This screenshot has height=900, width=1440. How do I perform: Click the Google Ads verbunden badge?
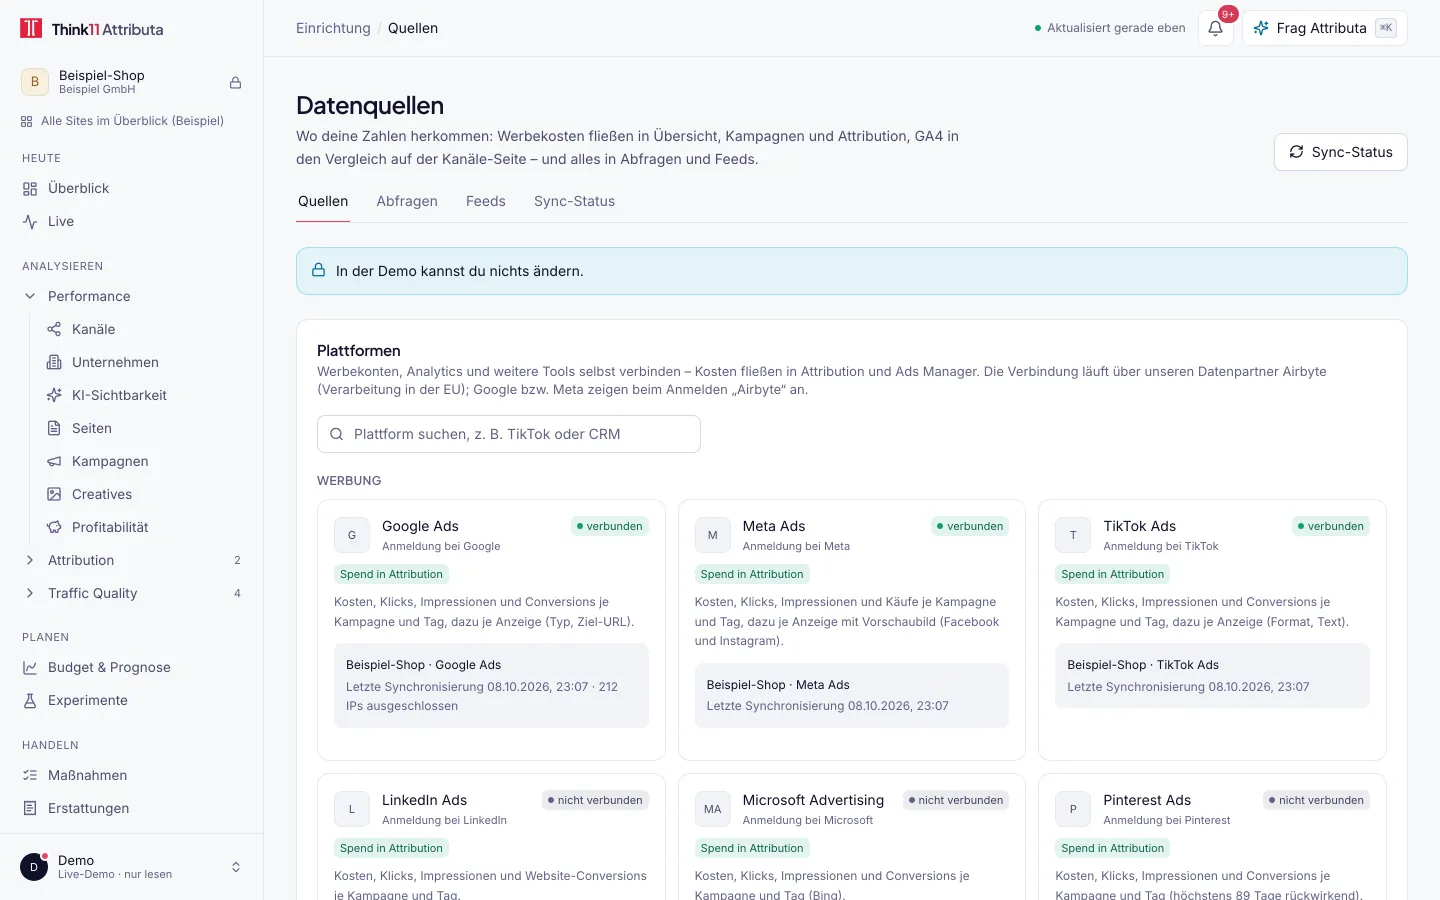[x=609, y=526]
